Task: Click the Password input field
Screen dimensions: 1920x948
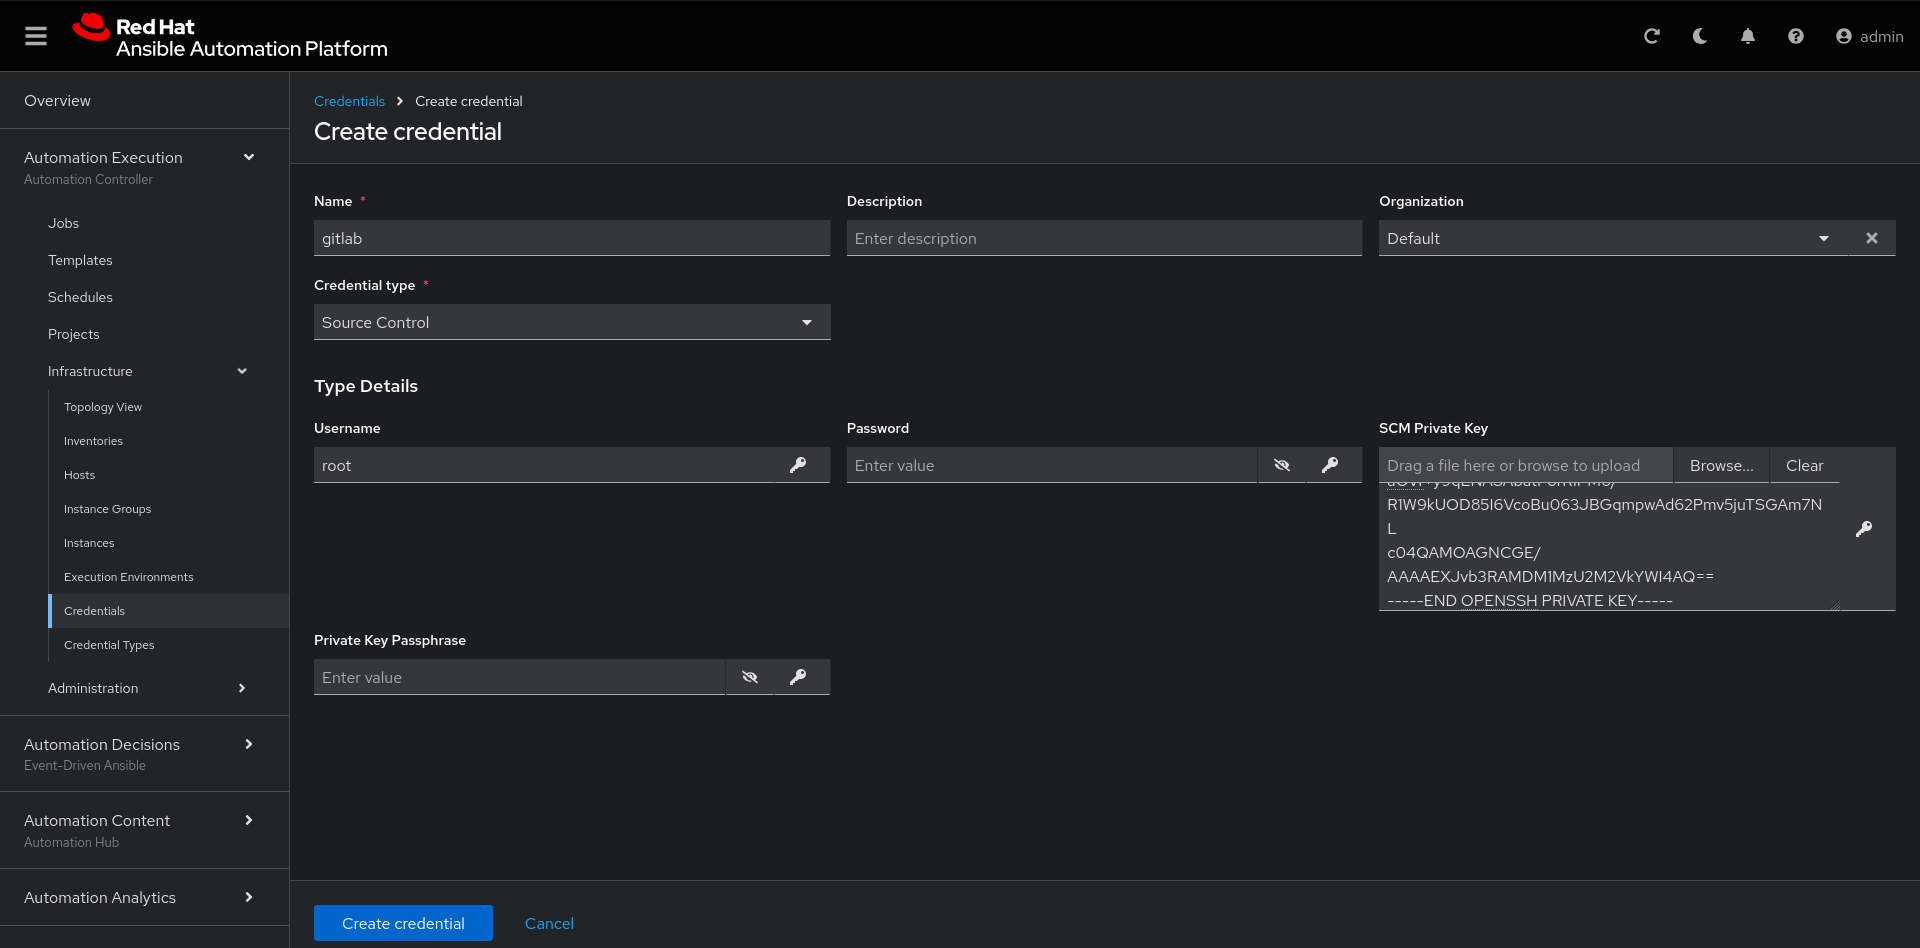Action: point(1052,465)
